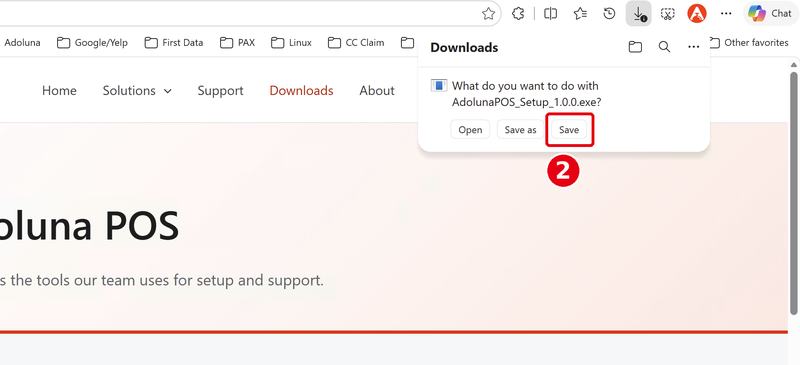Click the scrollbar up arrow
Screen dimensions: 800x365
(794, 64)
